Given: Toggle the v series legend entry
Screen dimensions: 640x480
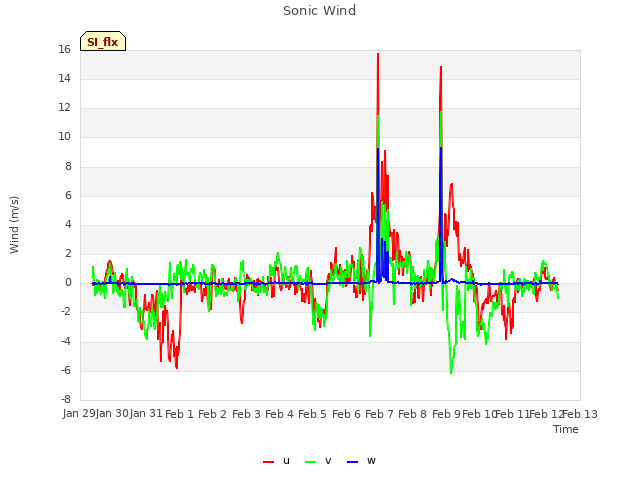Looking at the screenshot, I should (318, 461).
